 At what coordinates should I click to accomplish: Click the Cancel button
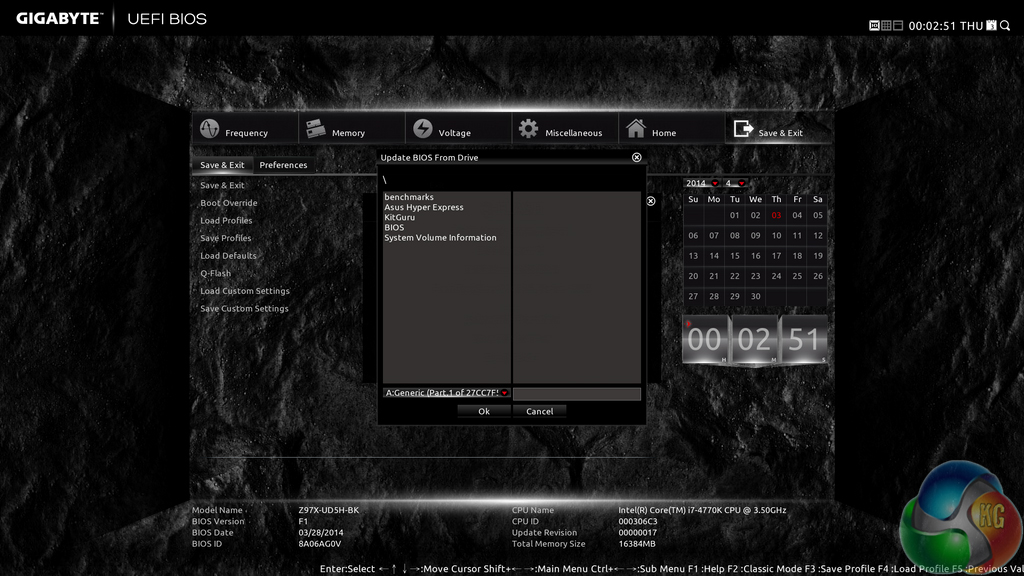539,411
